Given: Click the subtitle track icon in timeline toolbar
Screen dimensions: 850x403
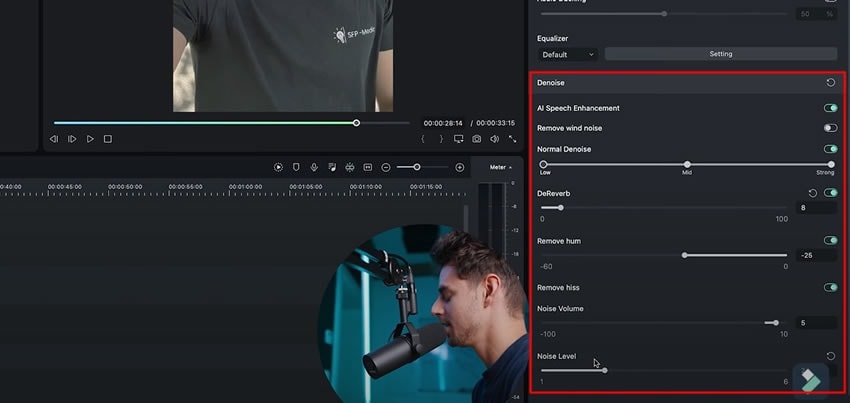Looking at the screenshot, I should pyautogui.click(x=368, y=168).
